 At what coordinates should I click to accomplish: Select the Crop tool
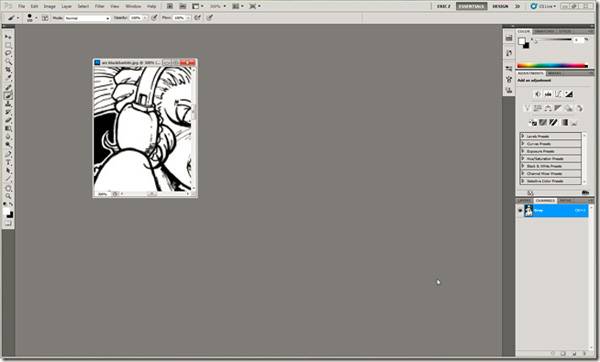point(8,70)
